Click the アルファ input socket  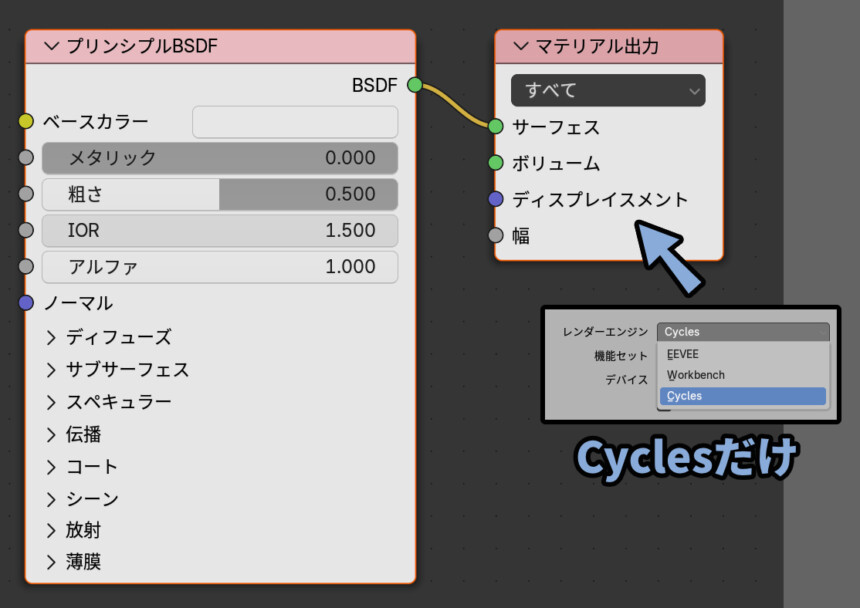click(x=26, y=266)
